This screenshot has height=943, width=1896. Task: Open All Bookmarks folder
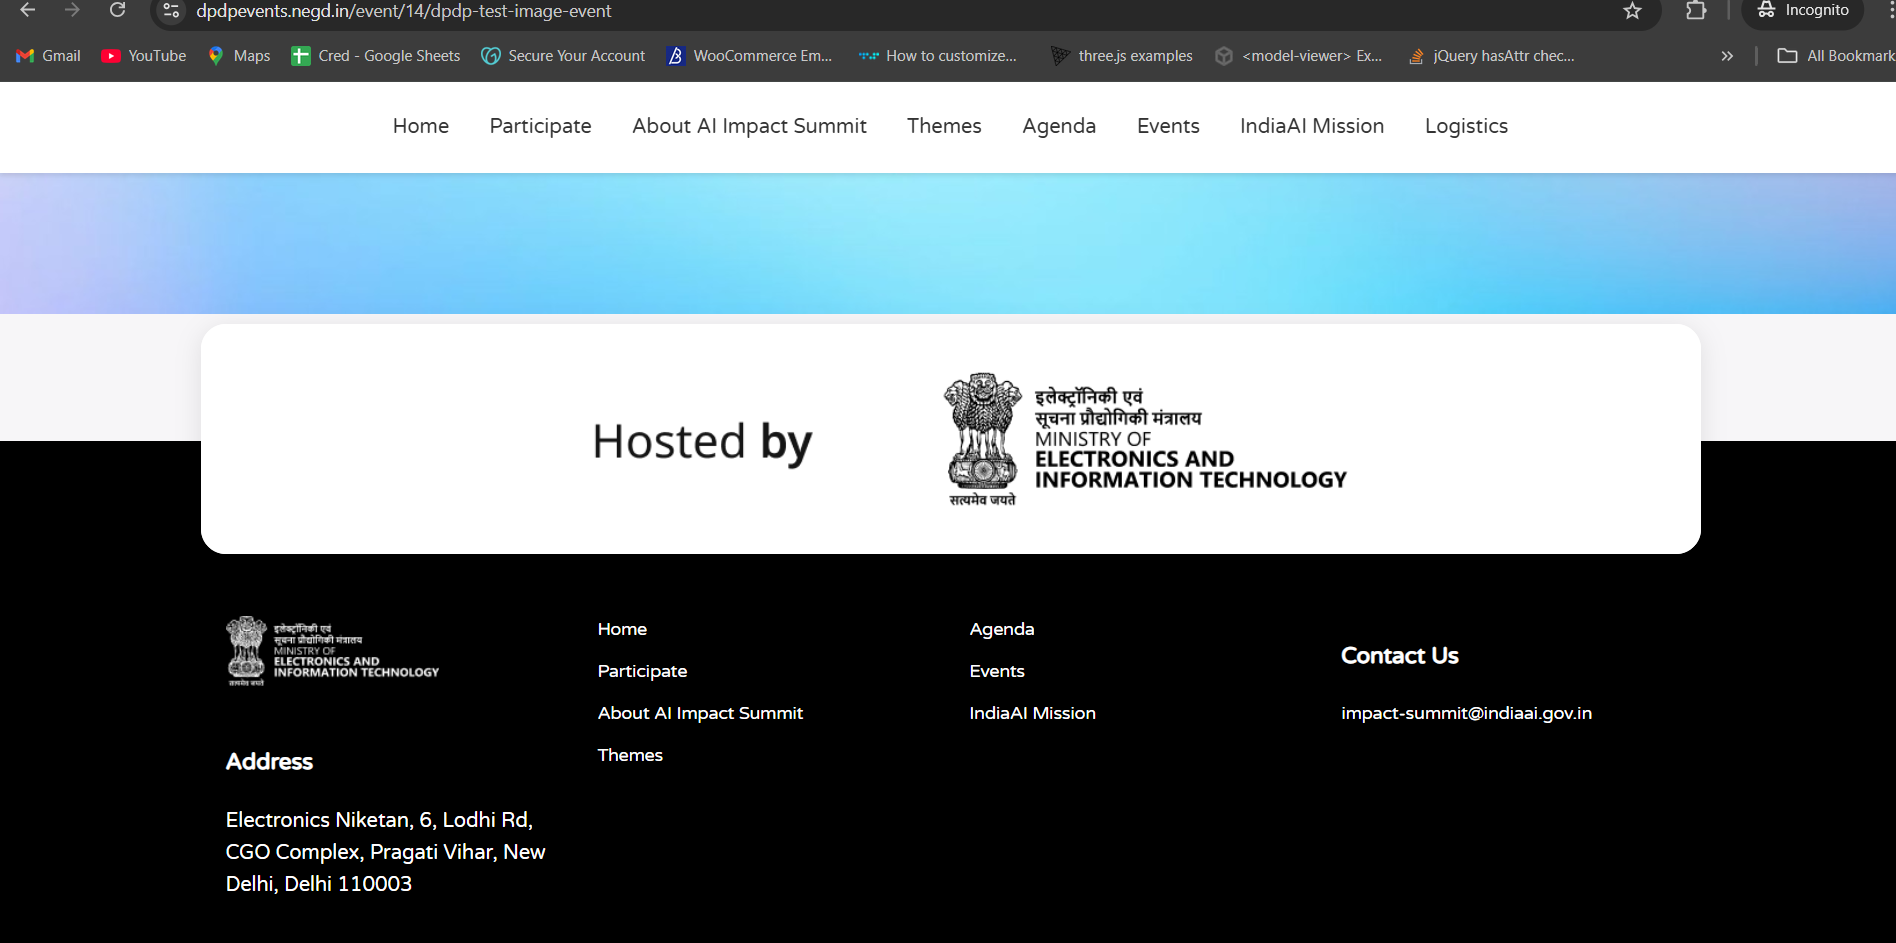tap(1836, 56)
